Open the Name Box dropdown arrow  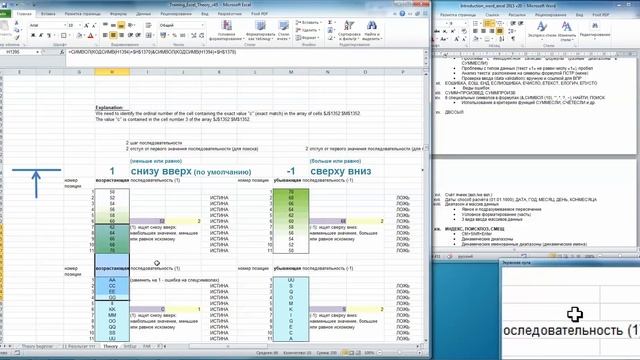[x=38, y=52]
